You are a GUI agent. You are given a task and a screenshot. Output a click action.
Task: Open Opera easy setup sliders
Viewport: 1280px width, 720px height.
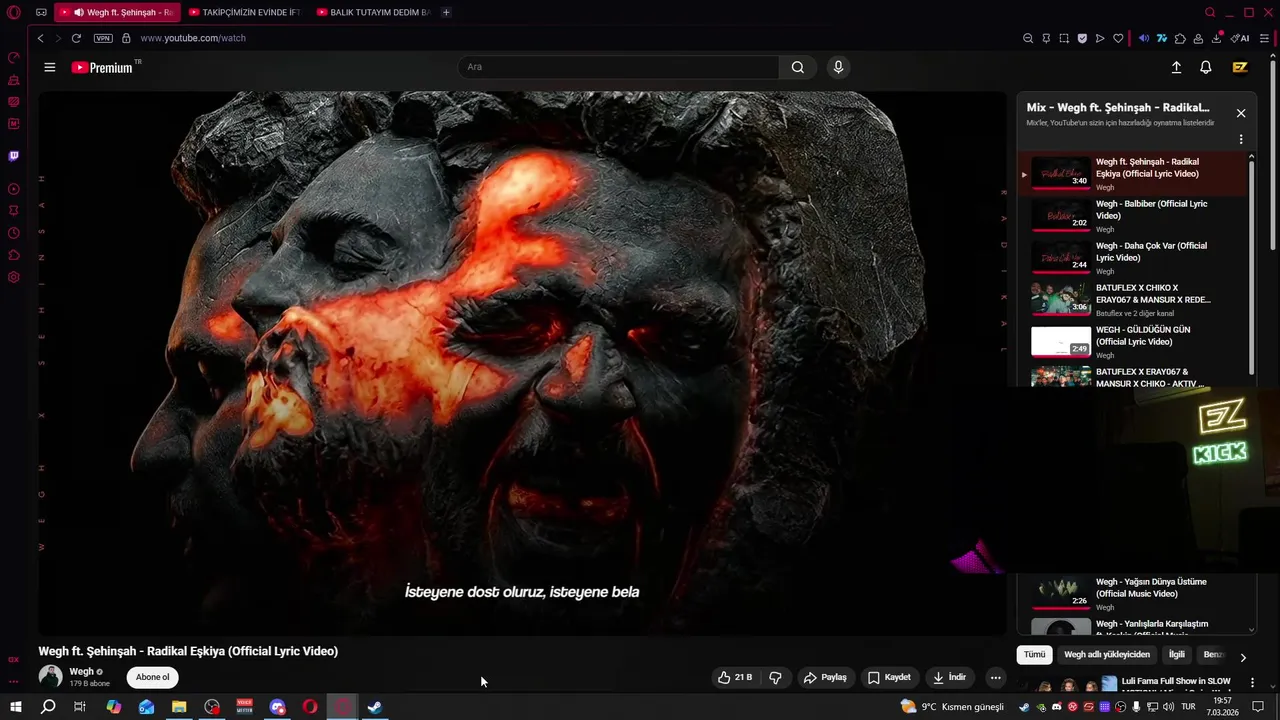coord(1264,38)
